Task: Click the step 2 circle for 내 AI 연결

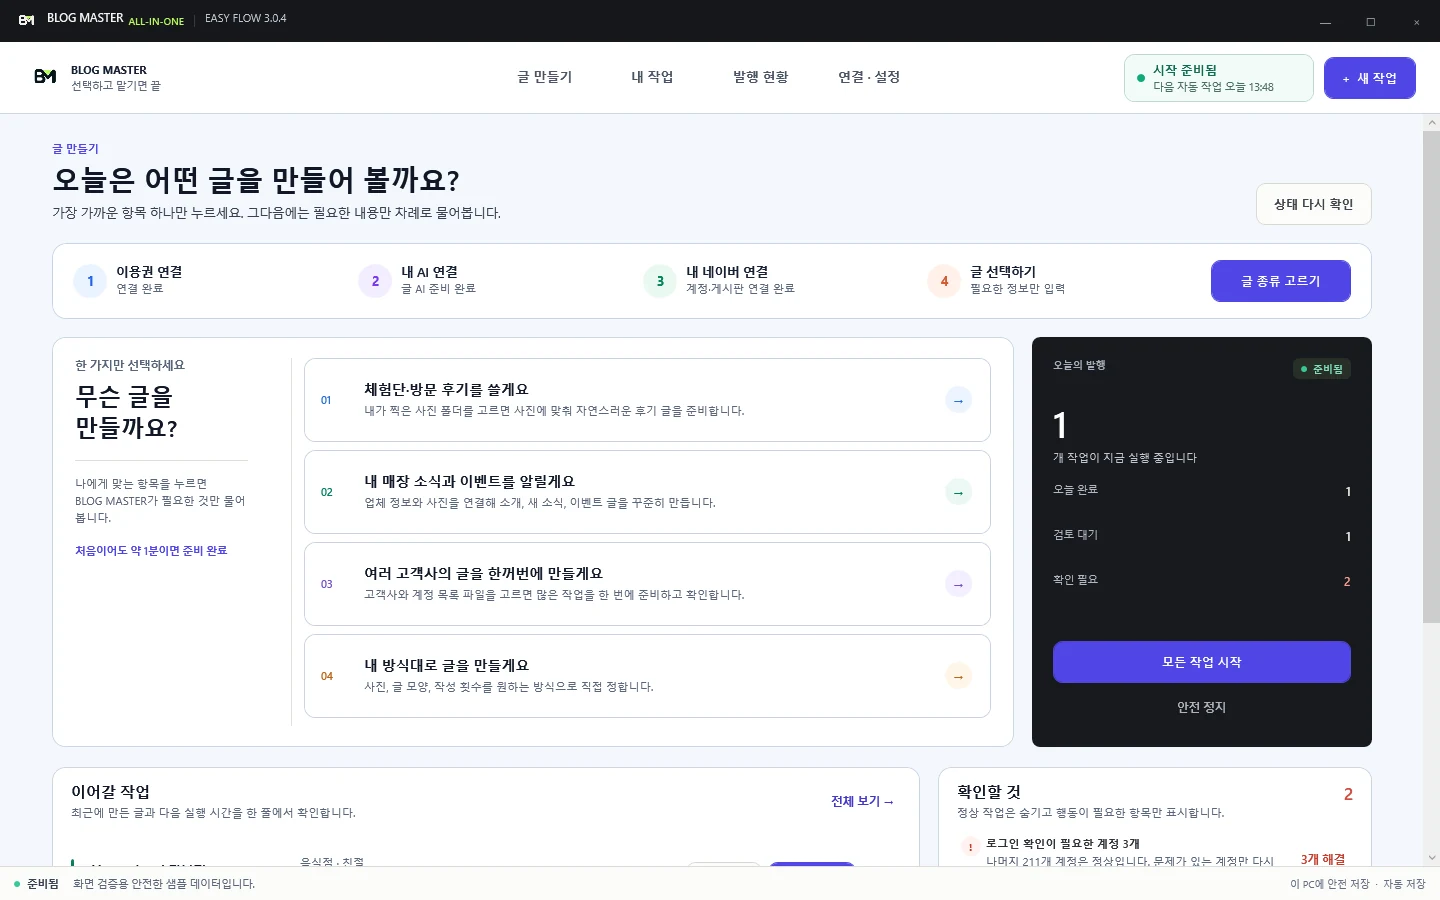Action: pyautogui.click(x=375, y=281)
